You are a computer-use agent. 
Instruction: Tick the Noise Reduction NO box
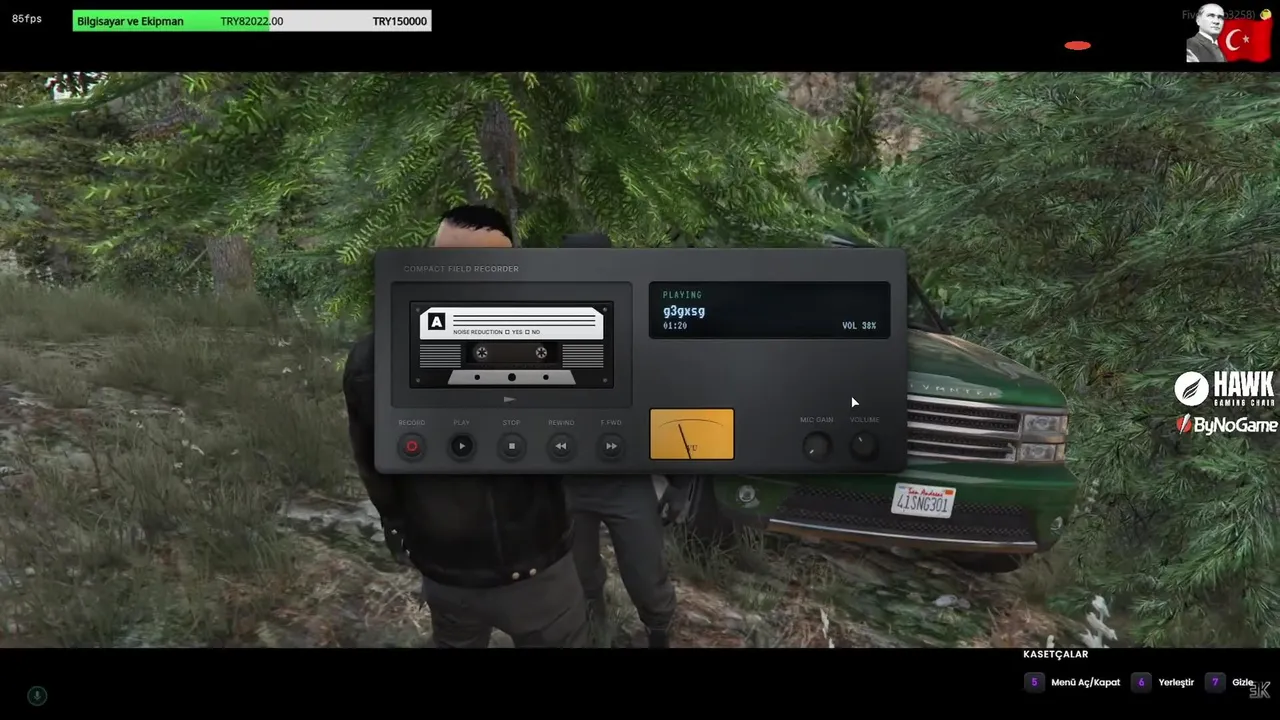click(526, 332)
